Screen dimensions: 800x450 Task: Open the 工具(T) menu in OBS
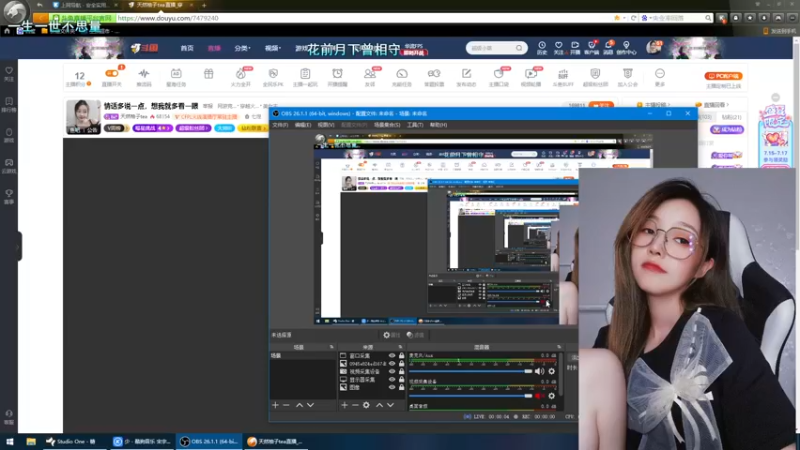tap(415, 125)
